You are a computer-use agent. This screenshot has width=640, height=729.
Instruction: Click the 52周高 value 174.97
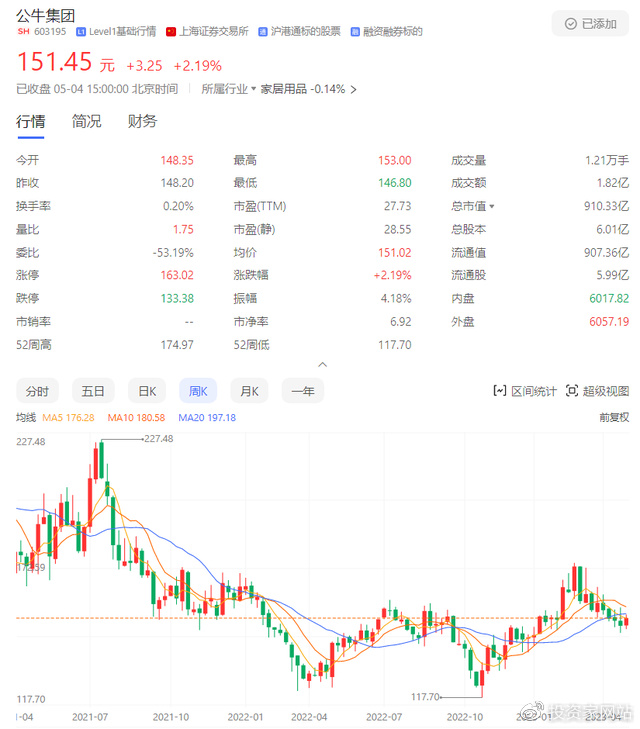[x=177, y=345]
